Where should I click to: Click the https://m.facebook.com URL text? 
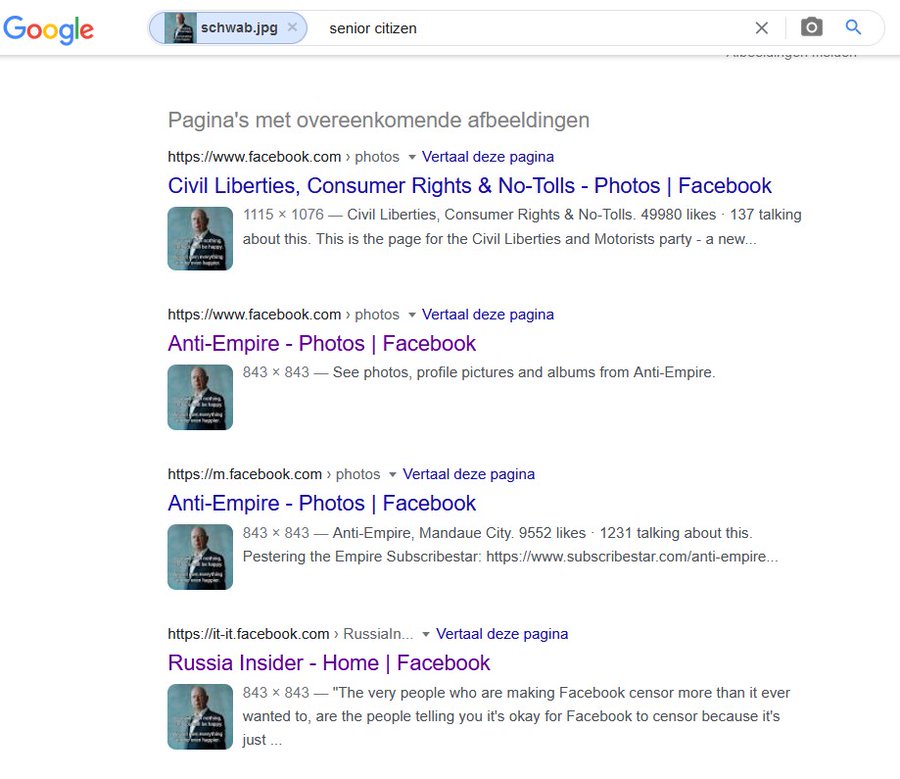[245, 474]
